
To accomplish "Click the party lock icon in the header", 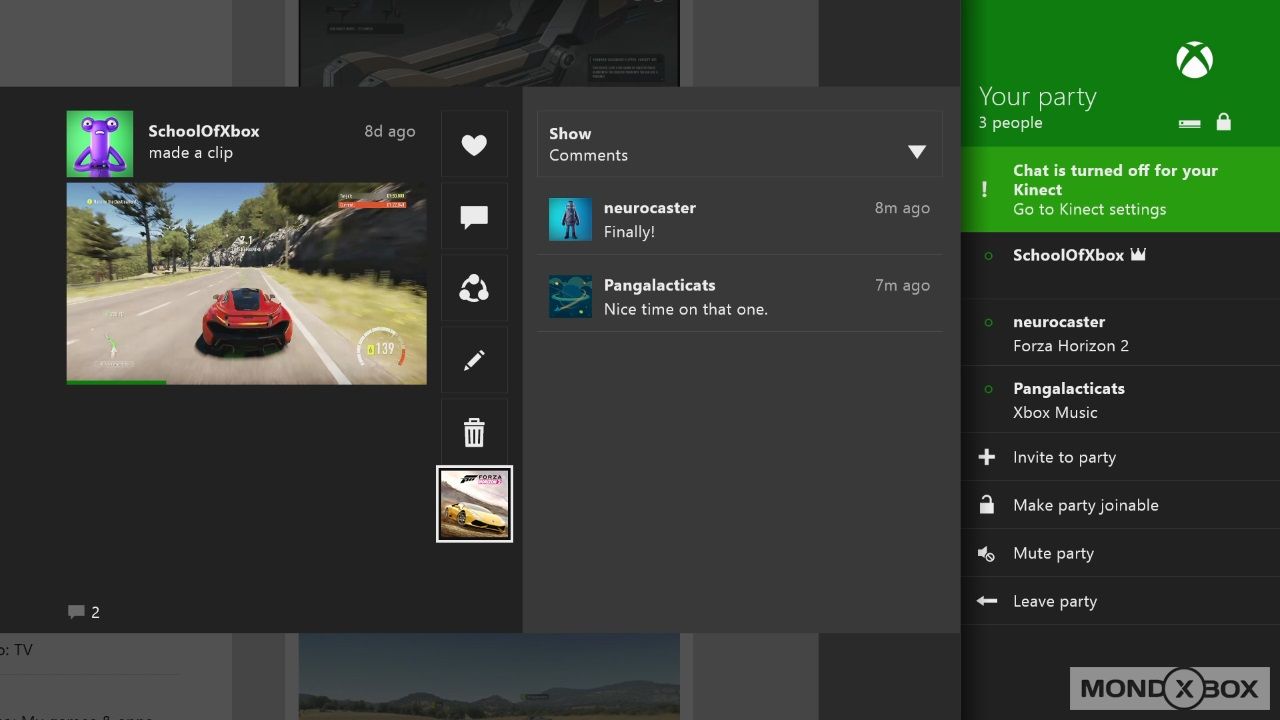I will 1223,122.
